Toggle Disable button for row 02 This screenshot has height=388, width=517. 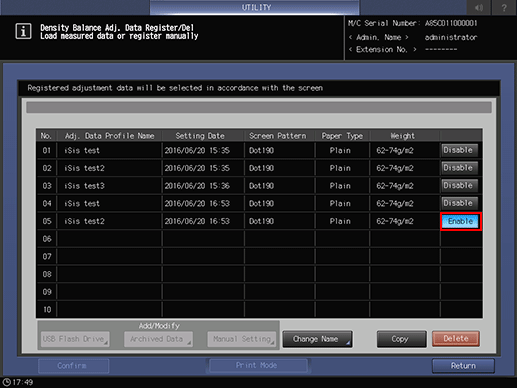tap(460, 168)
